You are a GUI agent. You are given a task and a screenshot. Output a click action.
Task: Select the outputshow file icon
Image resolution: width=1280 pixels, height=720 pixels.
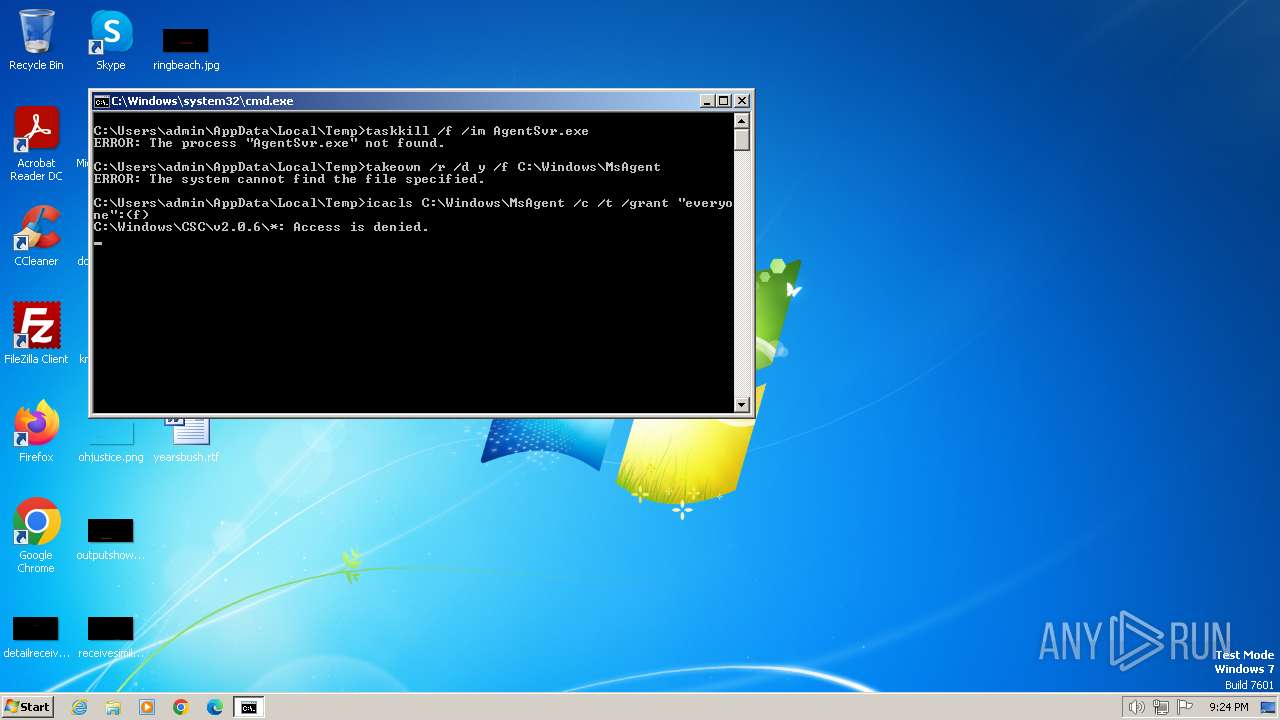click(110, 540)
